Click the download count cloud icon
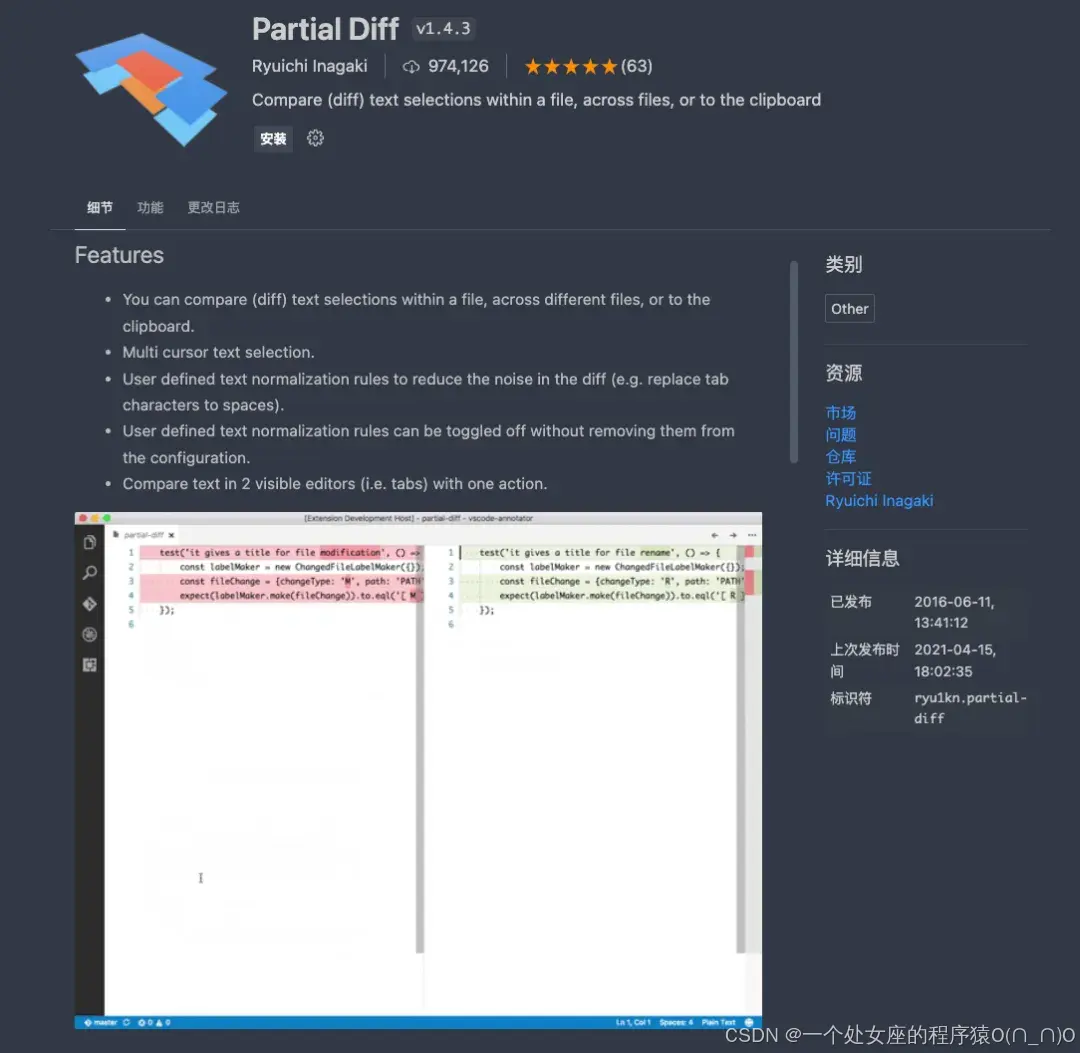The image size is (1080, 1053). coord(411,67)
